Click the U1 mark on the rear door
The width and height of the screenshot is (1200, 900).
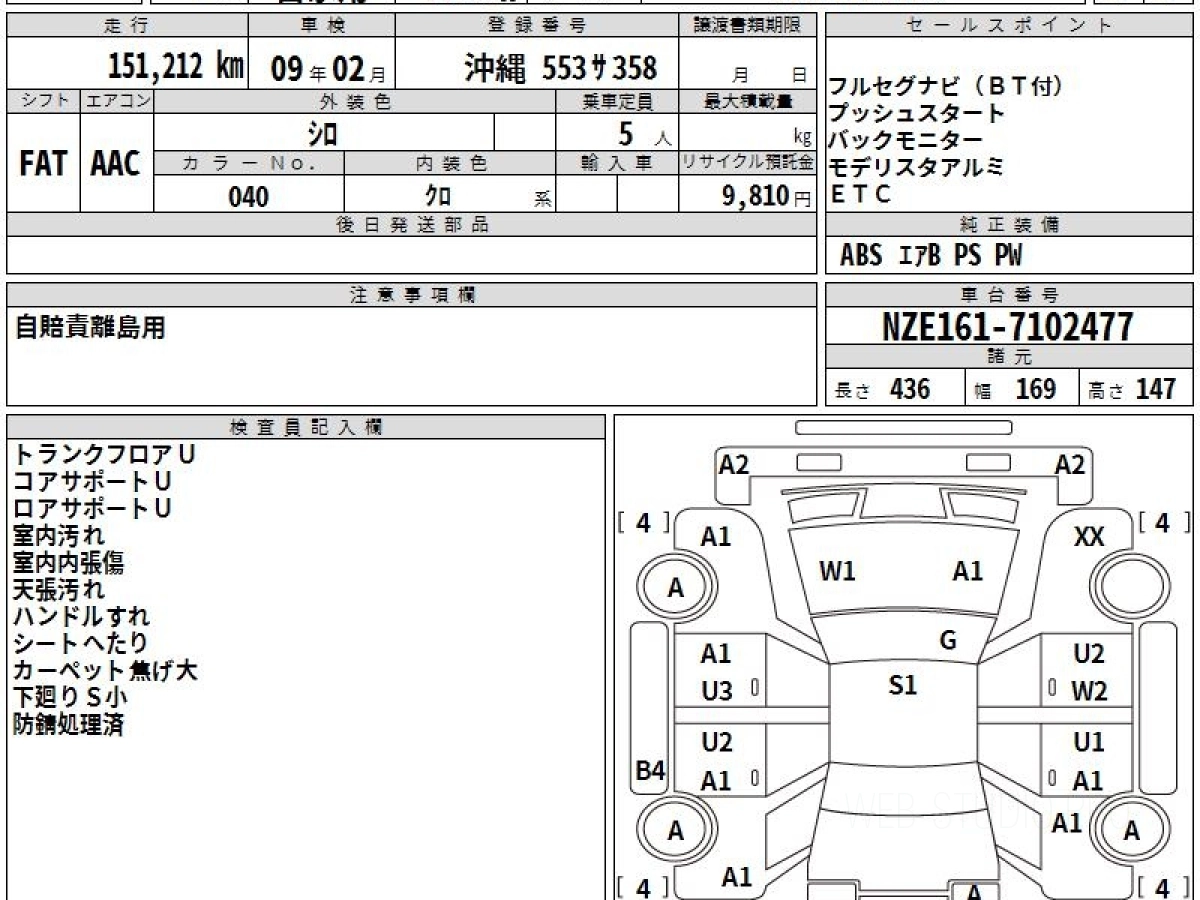(x=1089, y=742)
